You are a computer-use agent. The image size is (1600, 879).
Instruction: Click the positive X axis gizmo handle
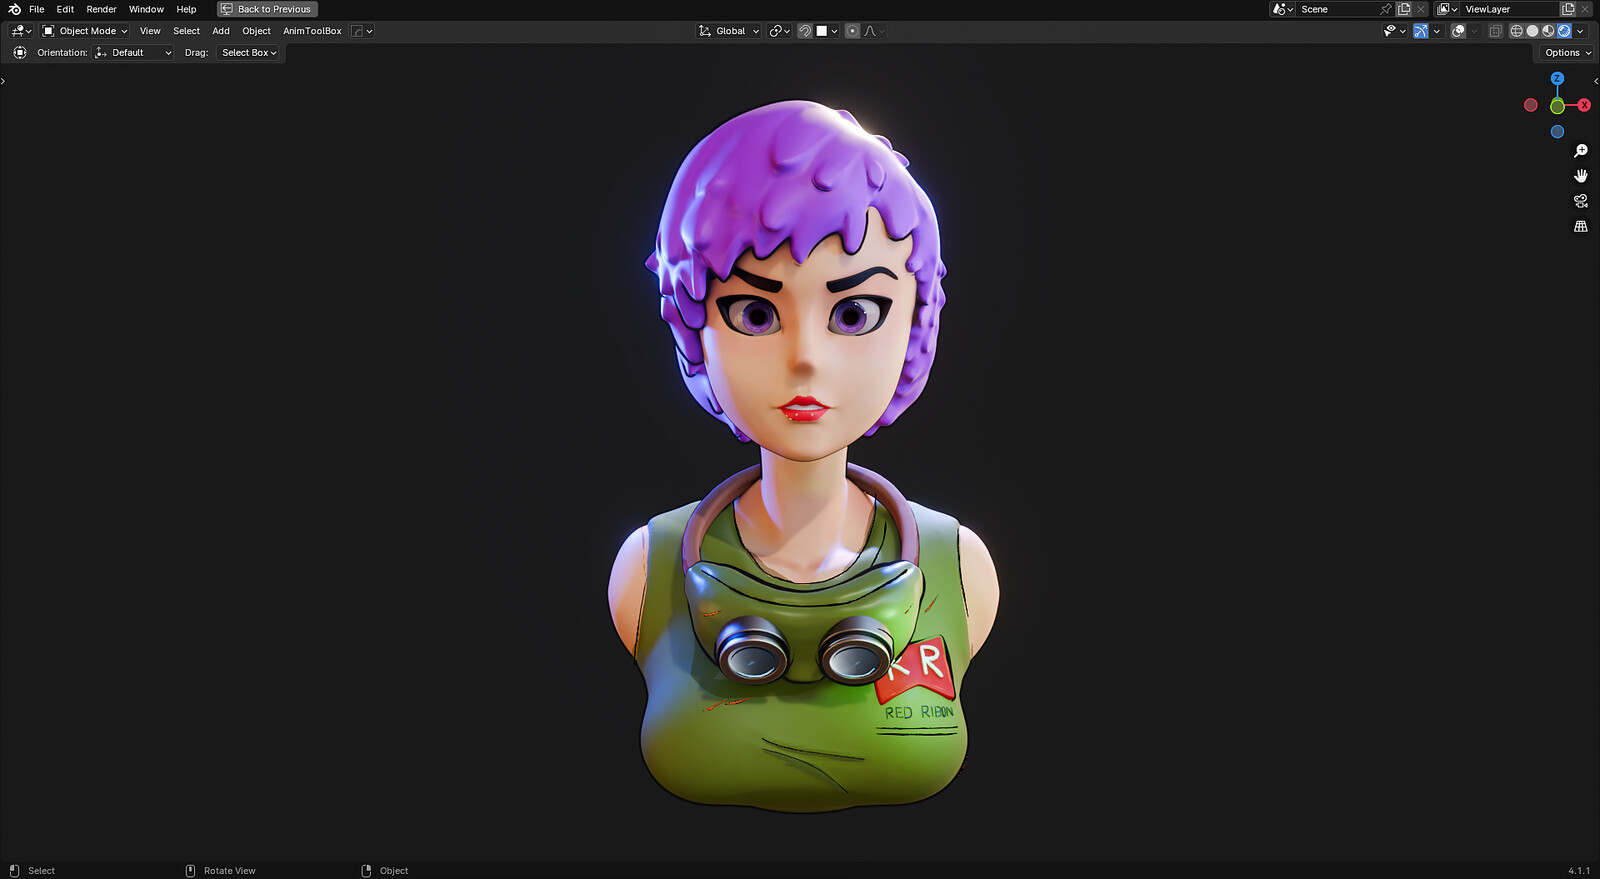(x=1584, y=105)
